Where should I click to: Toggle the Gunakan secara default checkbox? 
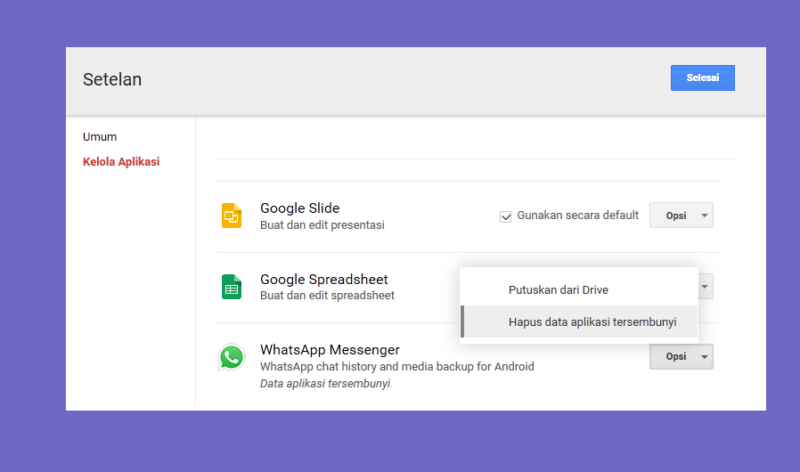pos(505,216)
